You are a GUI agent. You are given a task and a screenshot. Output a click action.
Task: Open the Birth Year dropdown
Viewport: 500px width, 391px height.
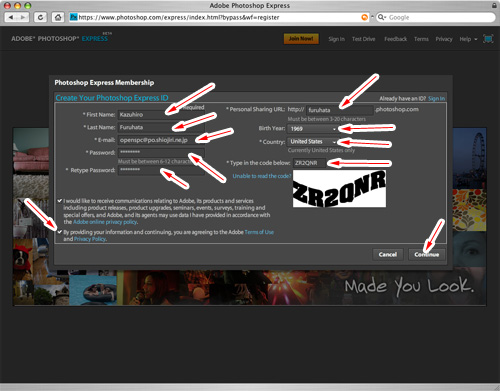(x=312, y=129)
